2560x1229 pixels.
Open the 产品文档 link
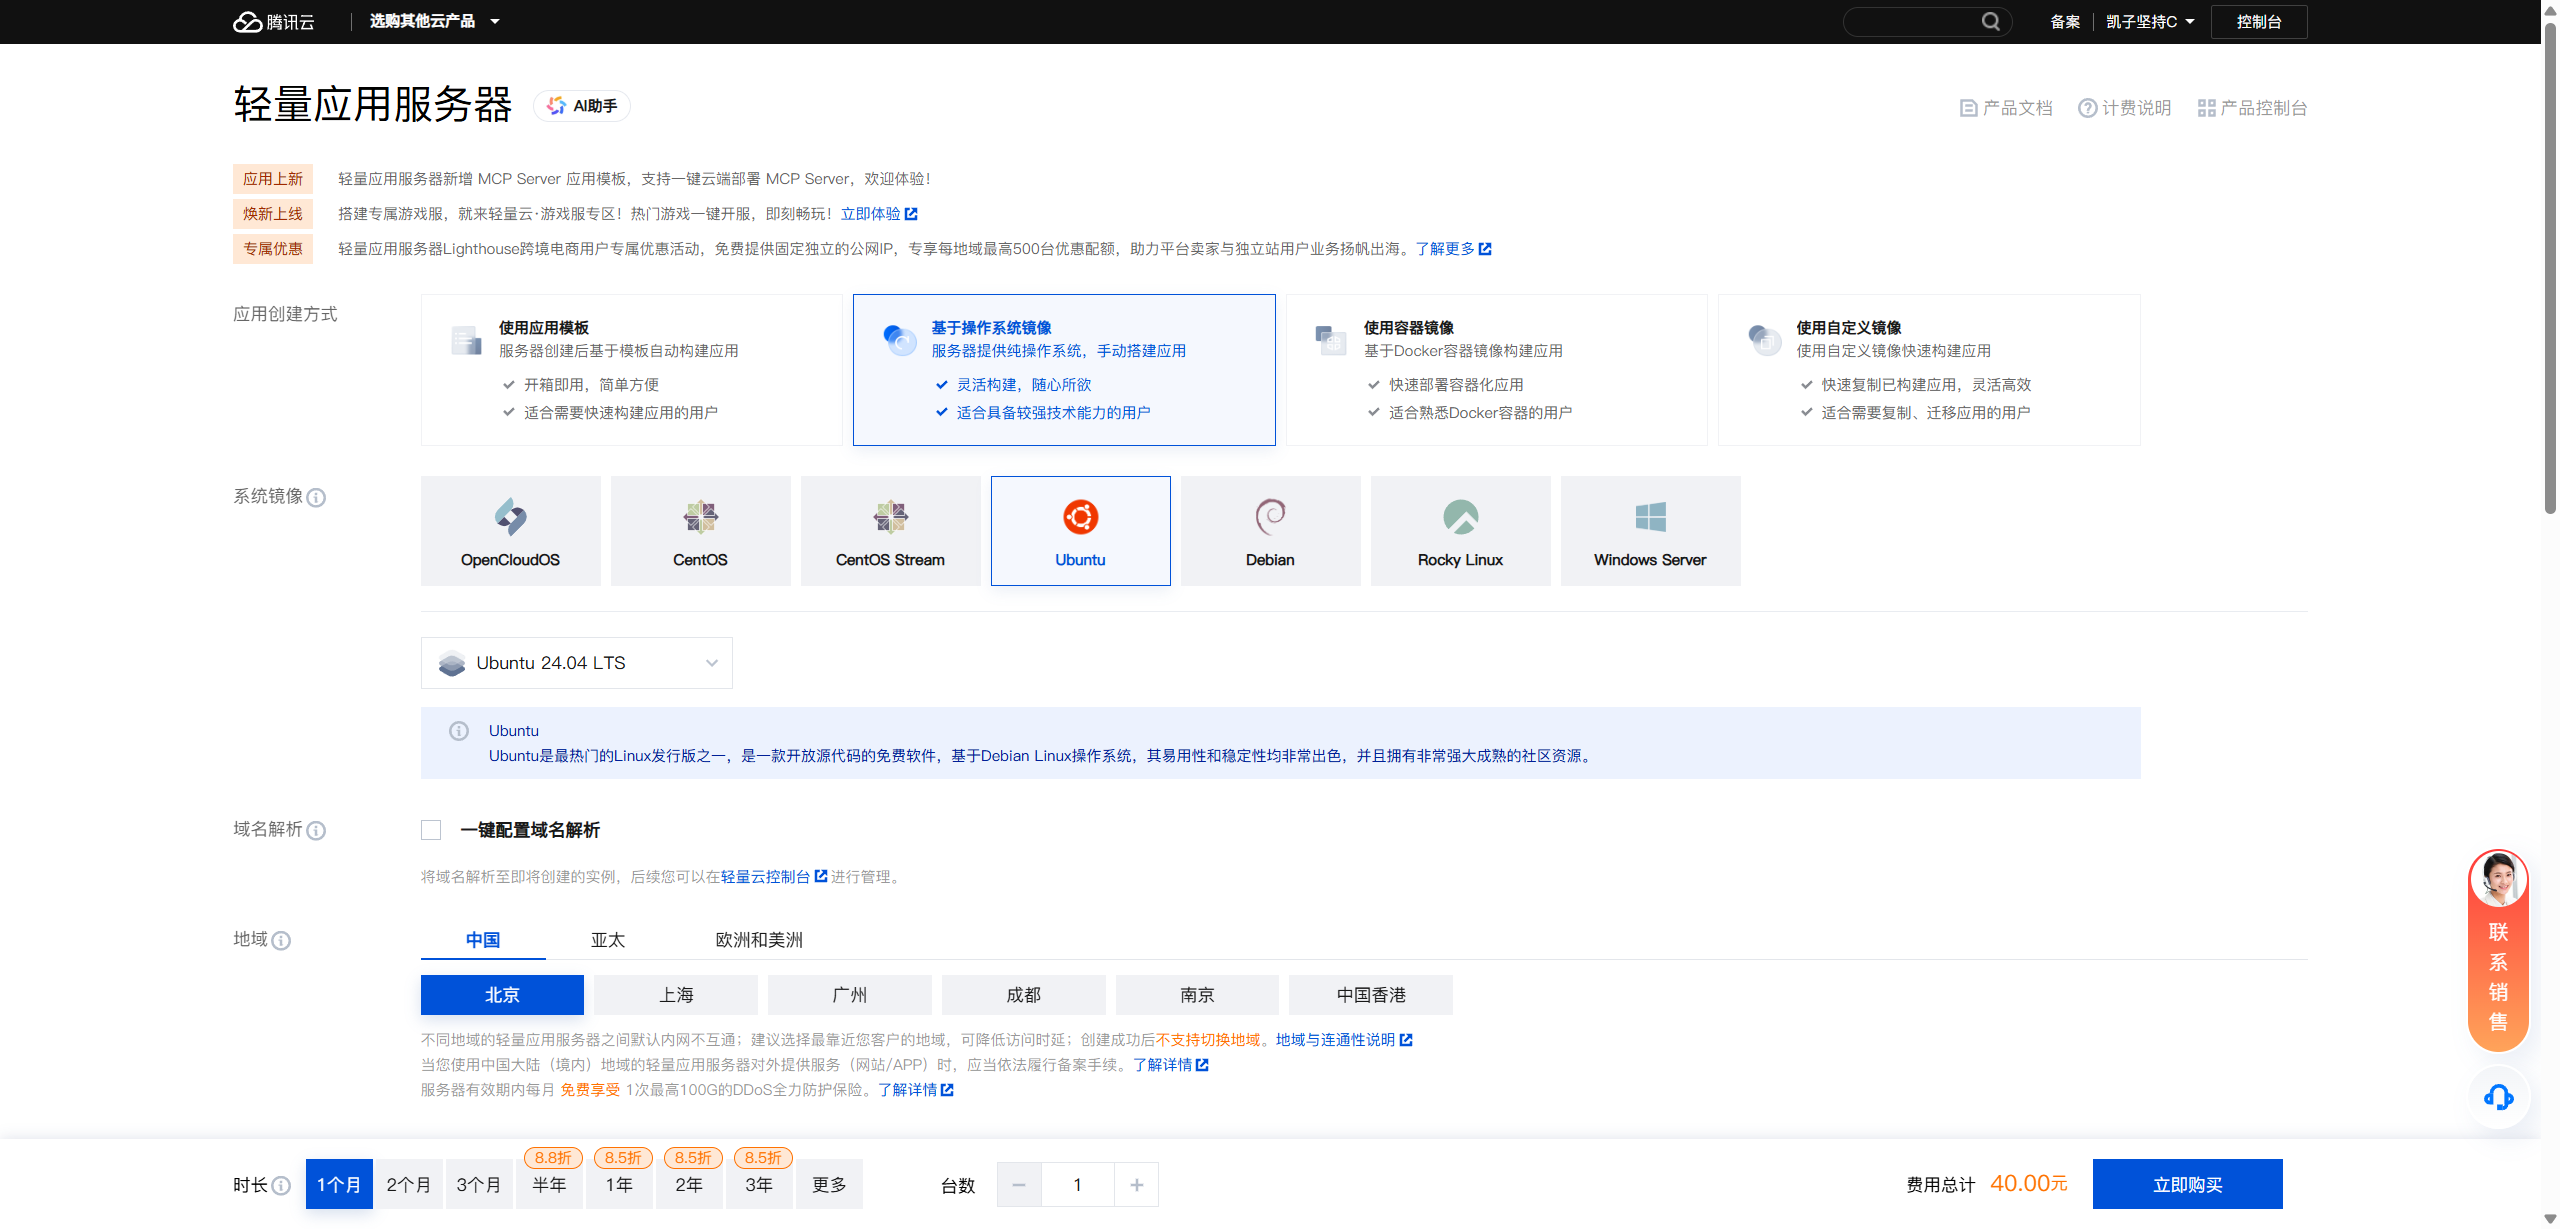coord(2006,108)
